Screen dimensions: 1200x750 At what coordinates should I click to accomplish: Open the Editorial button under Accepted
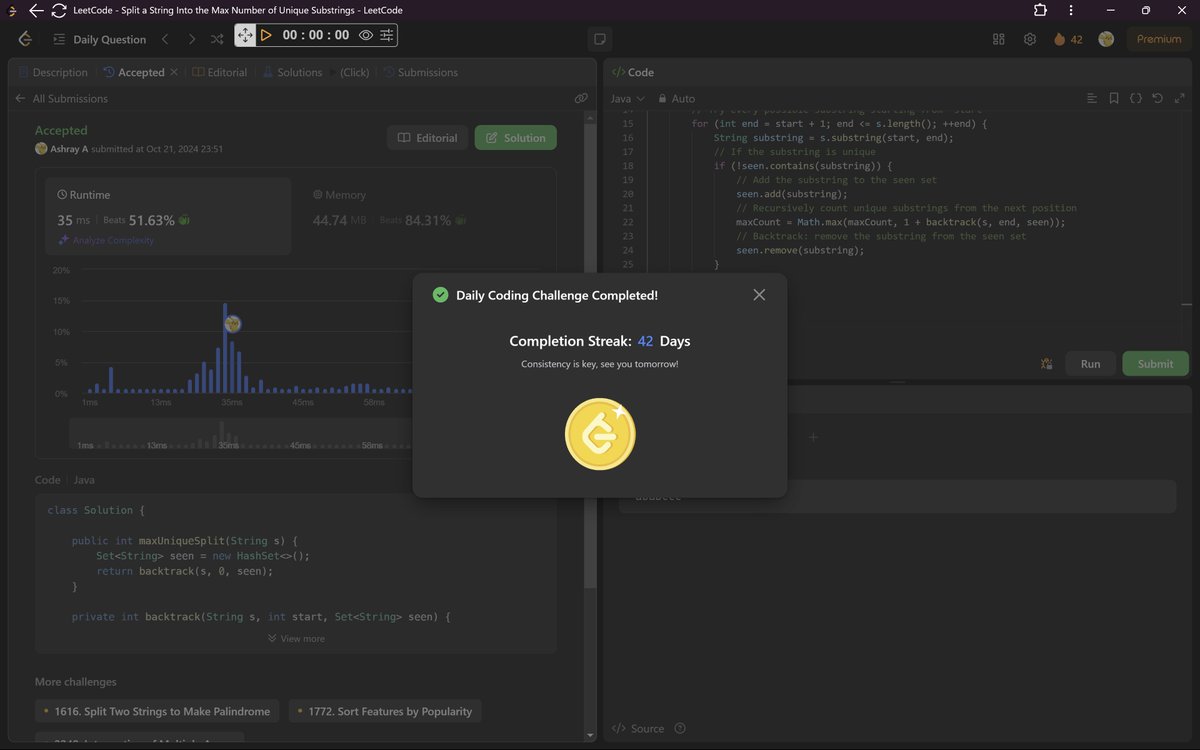pos(427,138)
